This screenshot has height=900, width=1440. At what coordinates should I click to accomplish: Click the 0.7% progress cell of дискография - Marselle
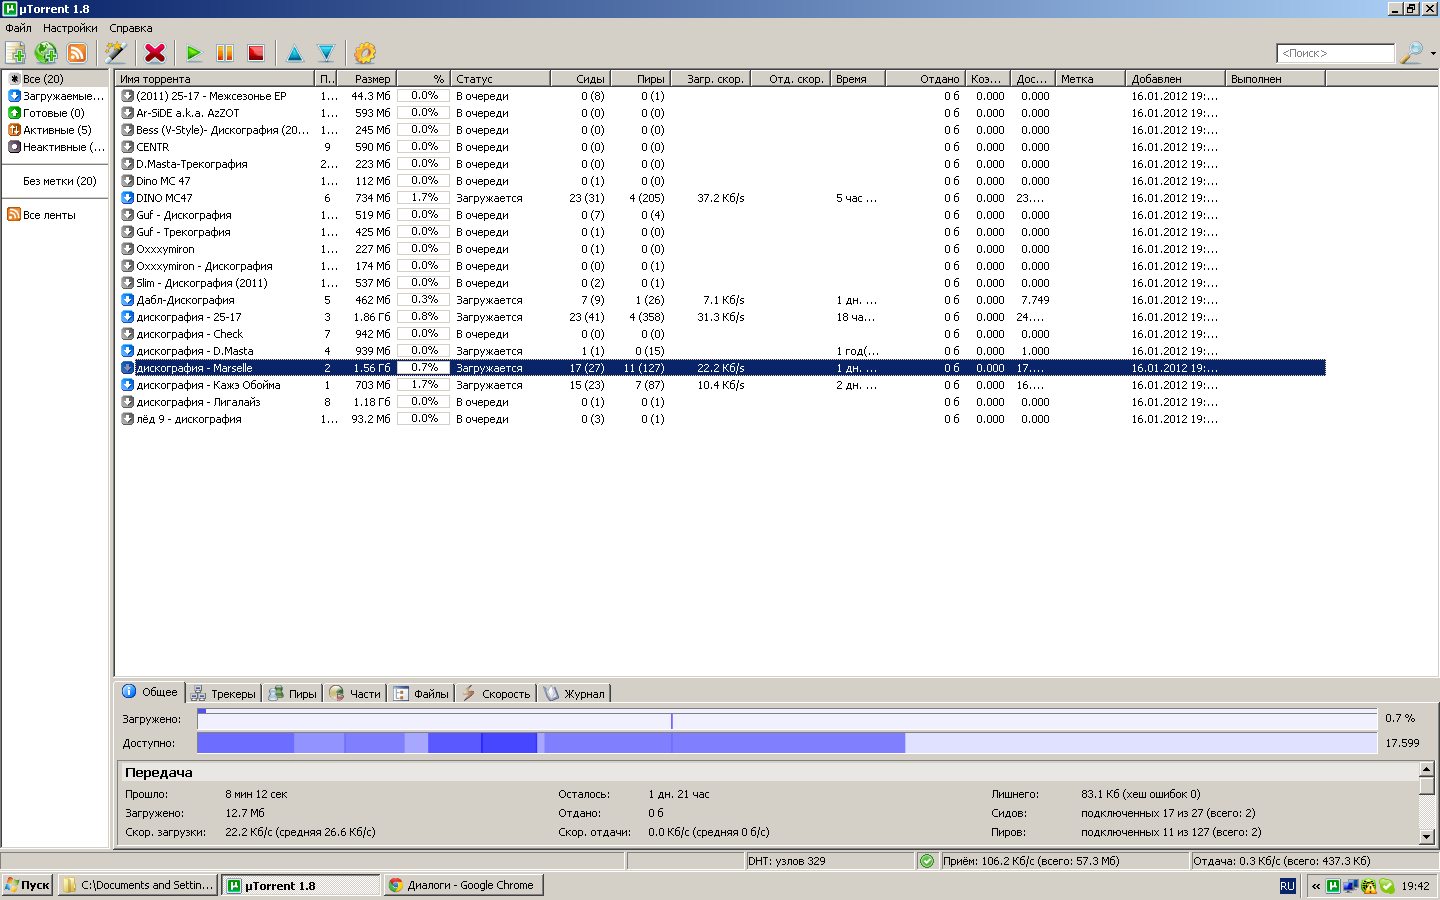point(424,368)
